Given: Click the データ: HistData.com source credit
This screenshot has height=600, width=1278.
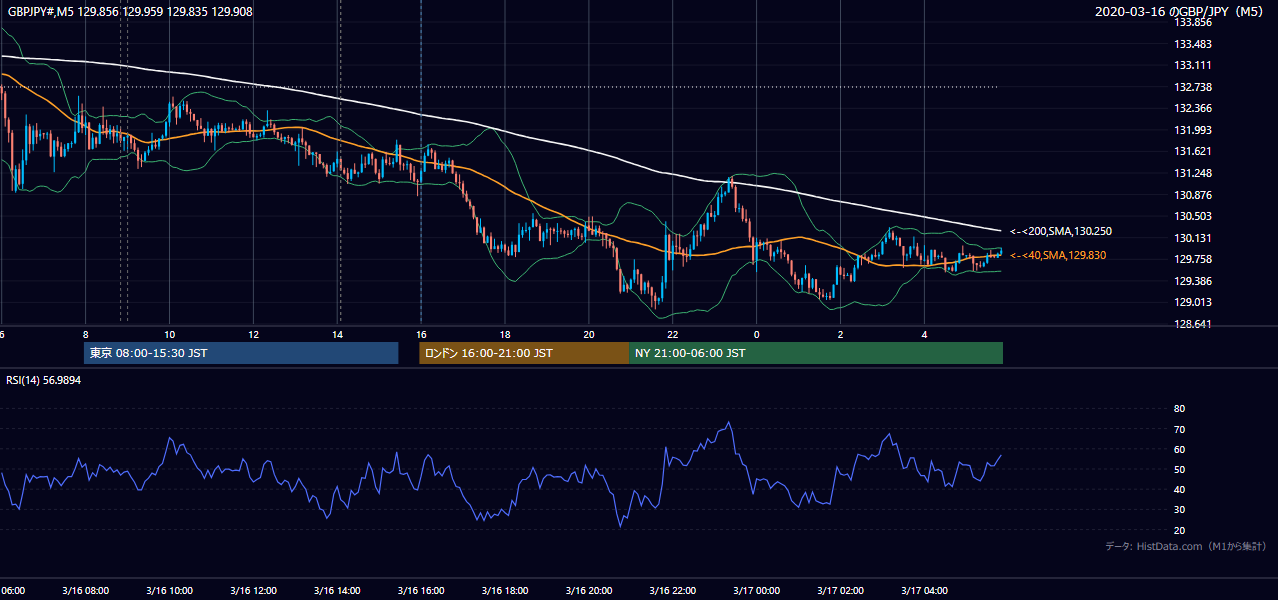Looking at the screenshot, I should [1185, 546].
